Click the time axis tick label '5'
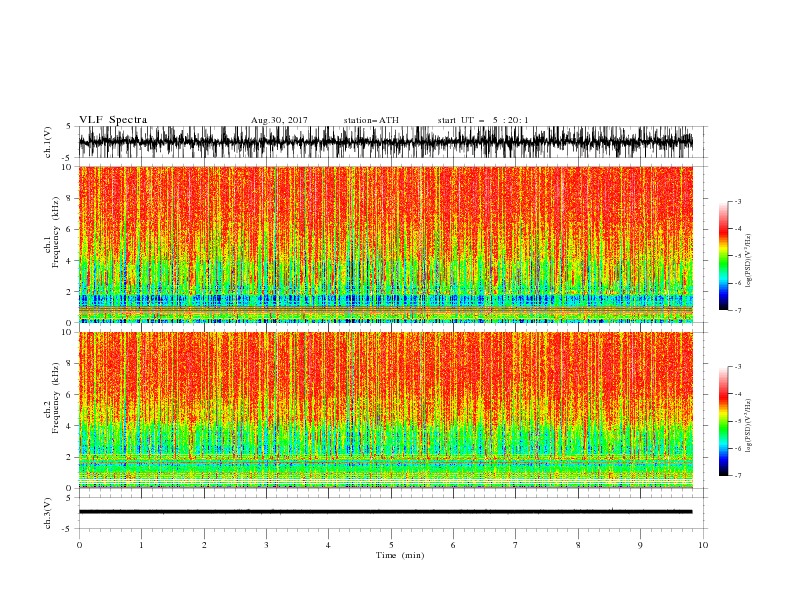 coord(391,545)
